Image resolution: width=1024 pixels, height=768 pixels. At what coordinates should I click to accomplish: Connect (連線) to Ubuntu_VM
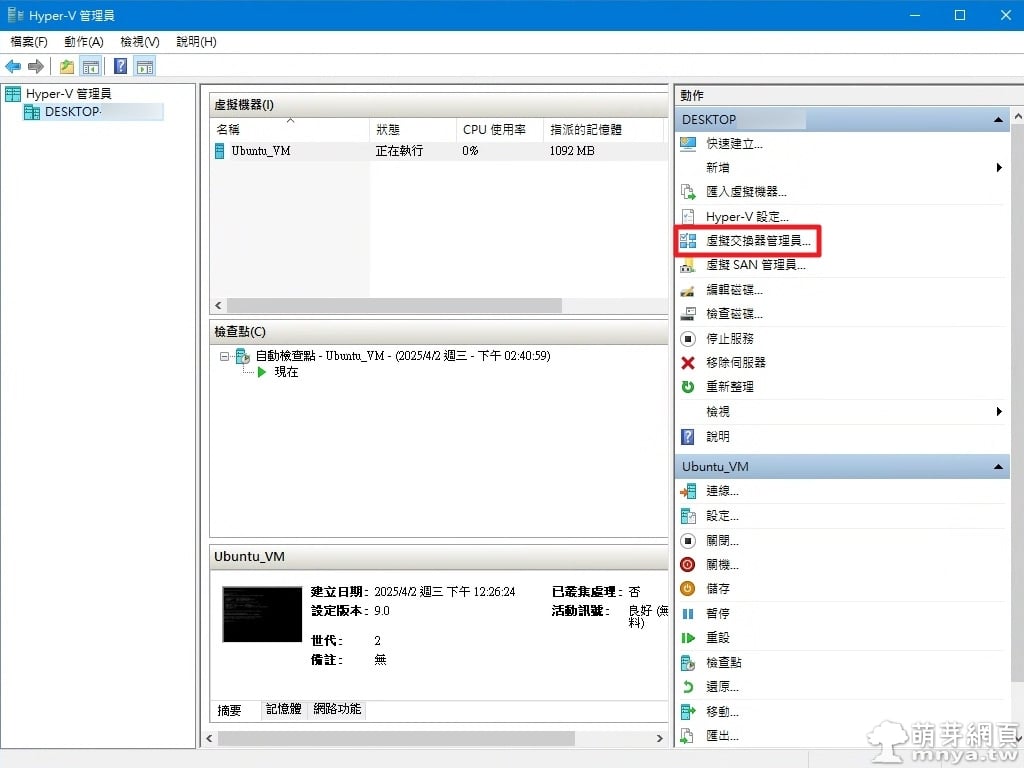point(721,491)
